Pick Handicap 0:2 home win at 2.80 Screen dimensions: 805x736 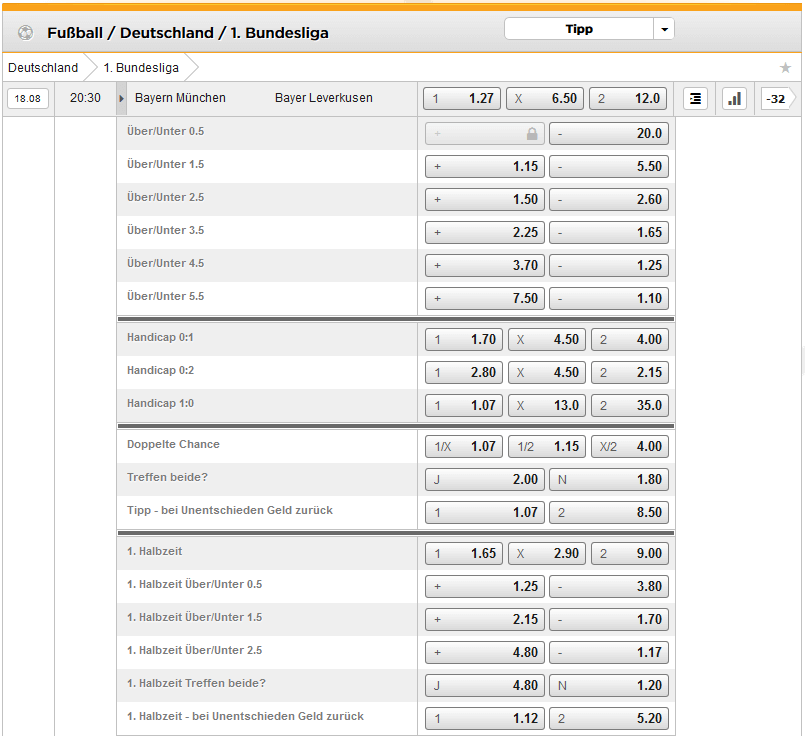coord(464,373)
